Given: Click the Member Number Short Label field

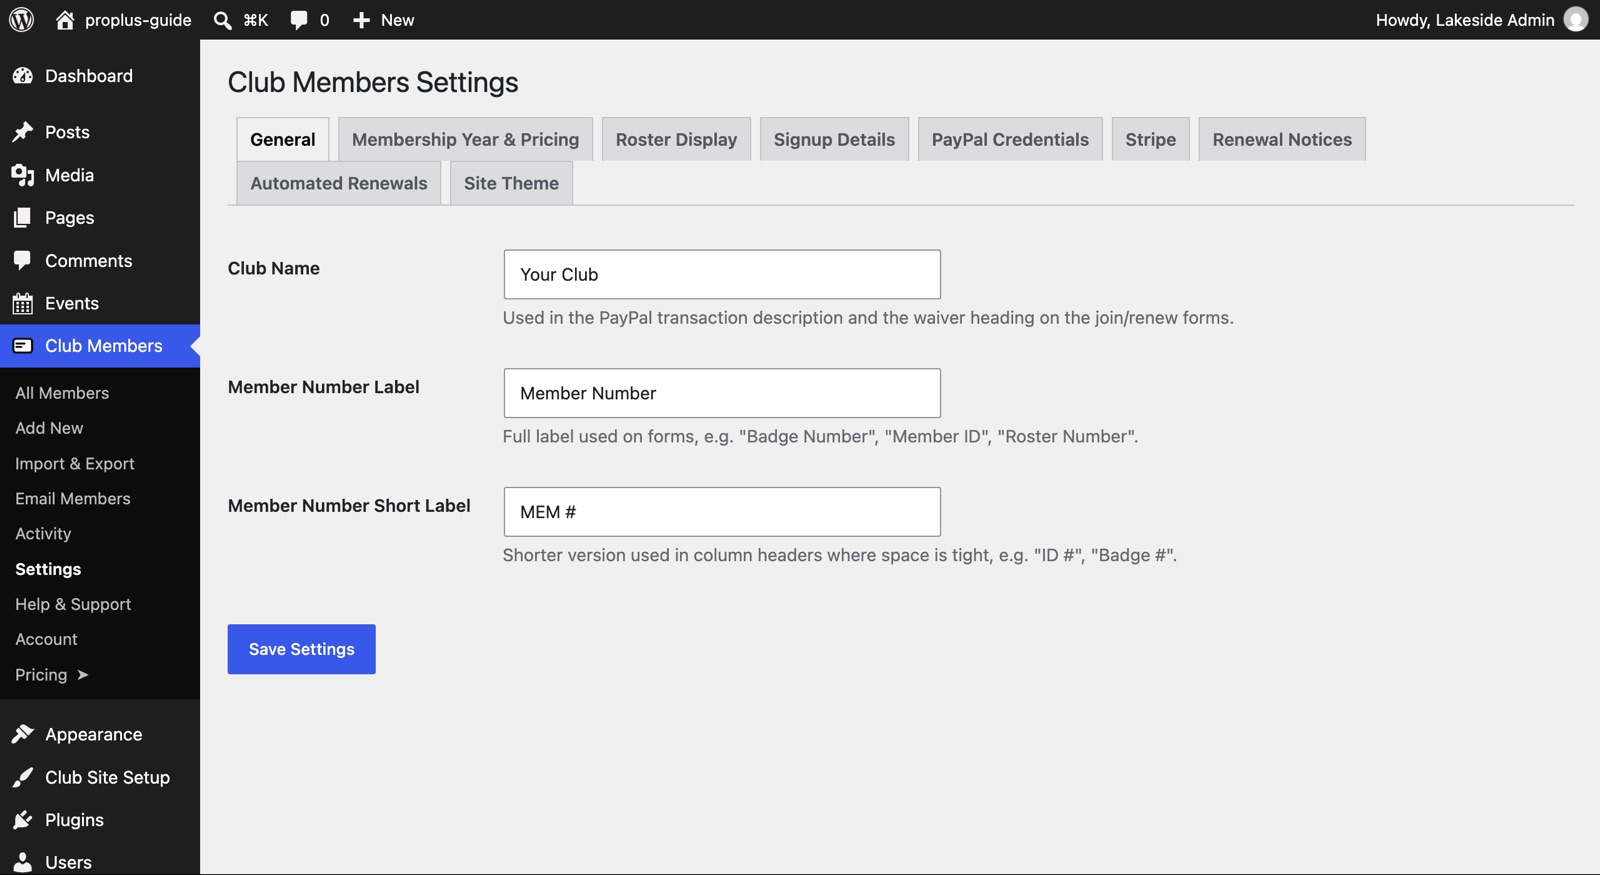Looking at the screenshot, I should tap(722, 512).
